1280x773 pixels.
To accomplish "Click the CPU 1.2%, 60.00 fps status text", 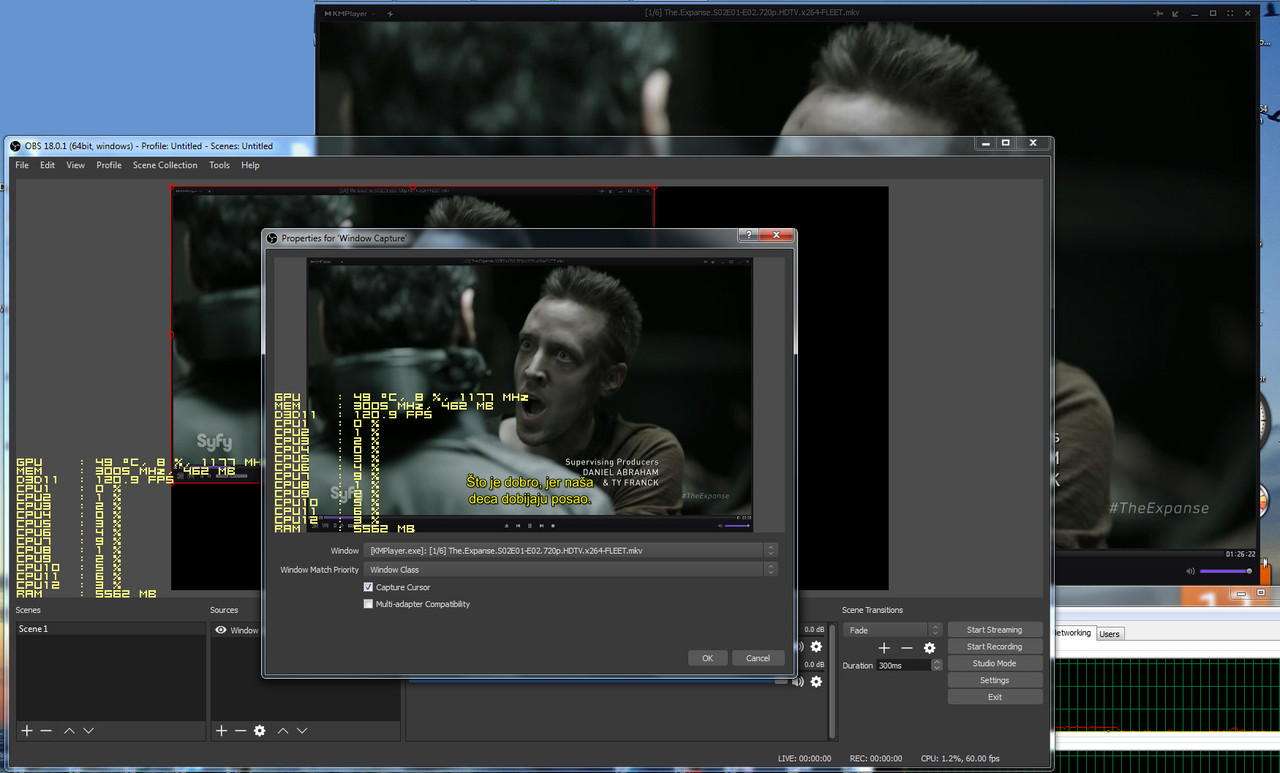I will (x=960, y=758).
